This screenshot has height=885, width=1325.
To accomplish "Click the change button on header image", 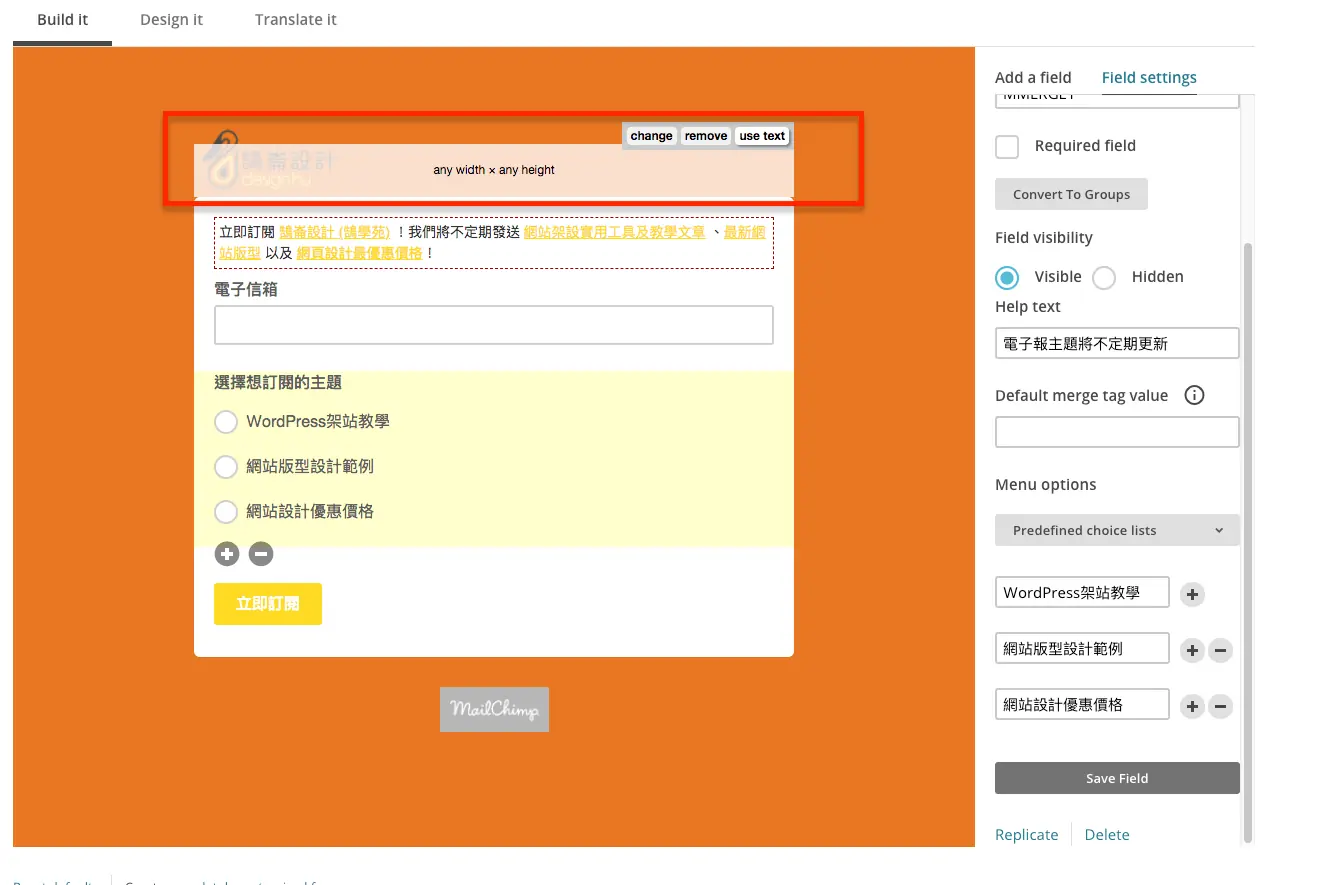I will (x=651, y=136).
